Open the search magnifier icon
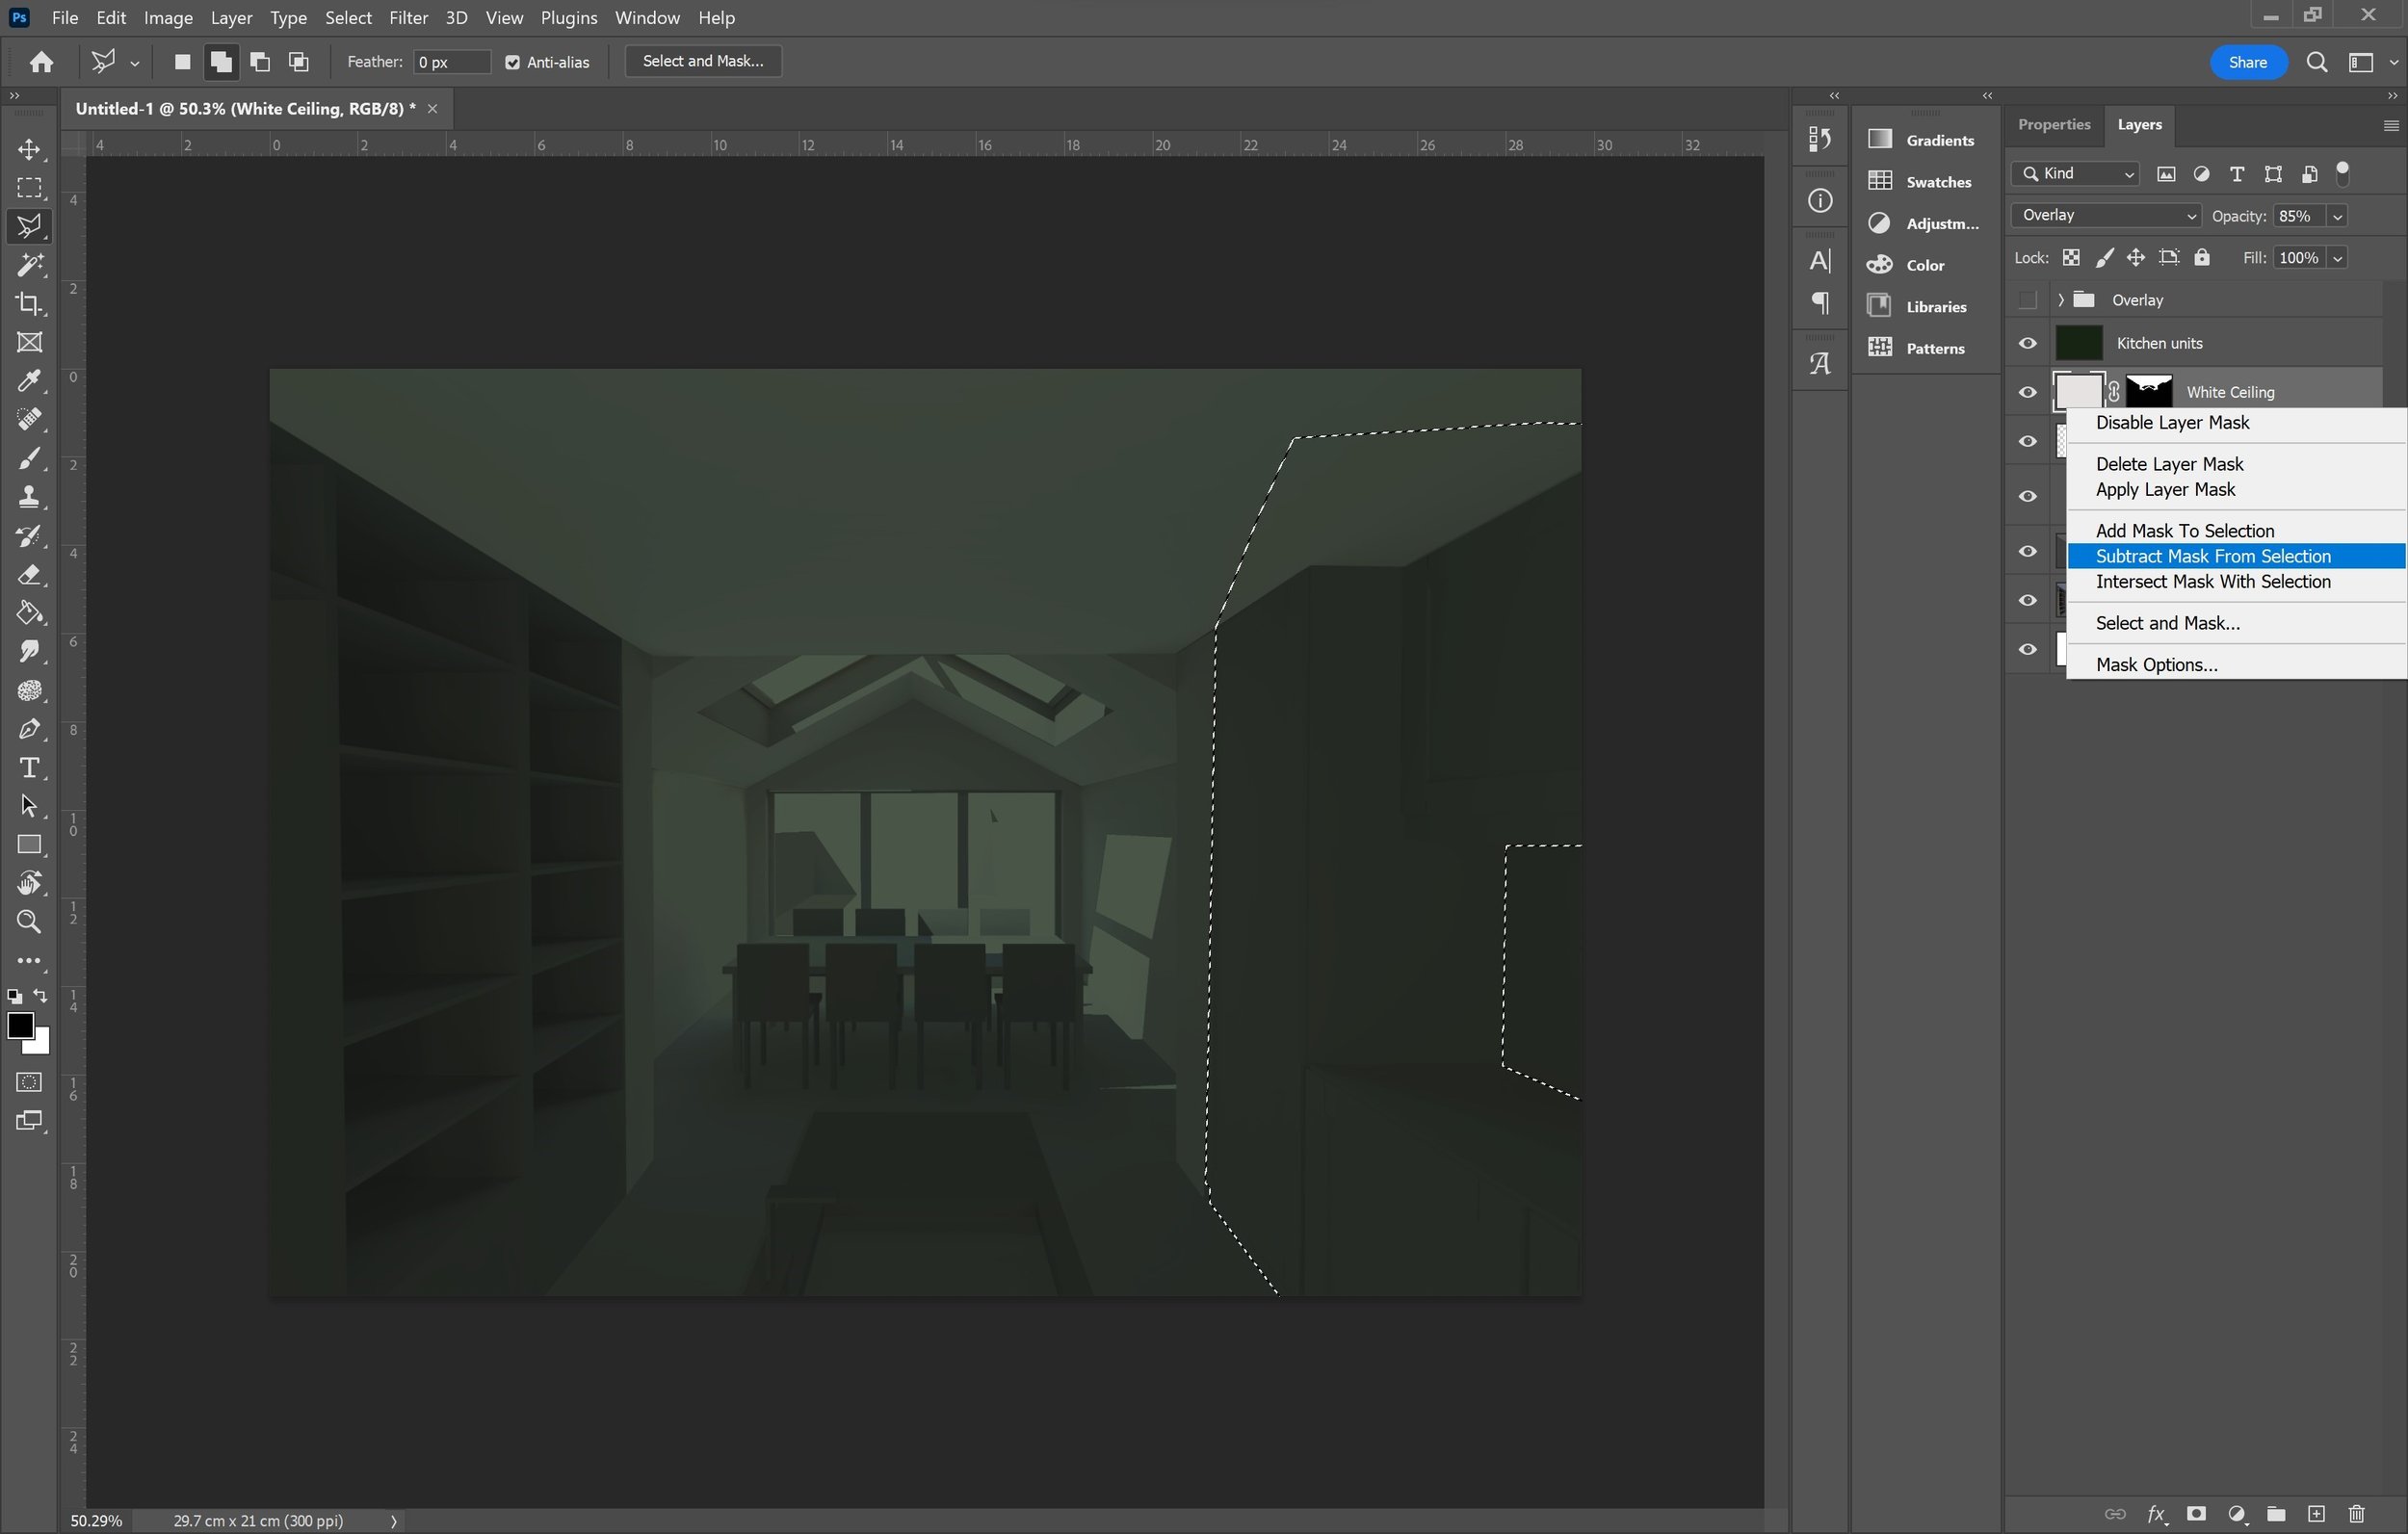 2316,62
